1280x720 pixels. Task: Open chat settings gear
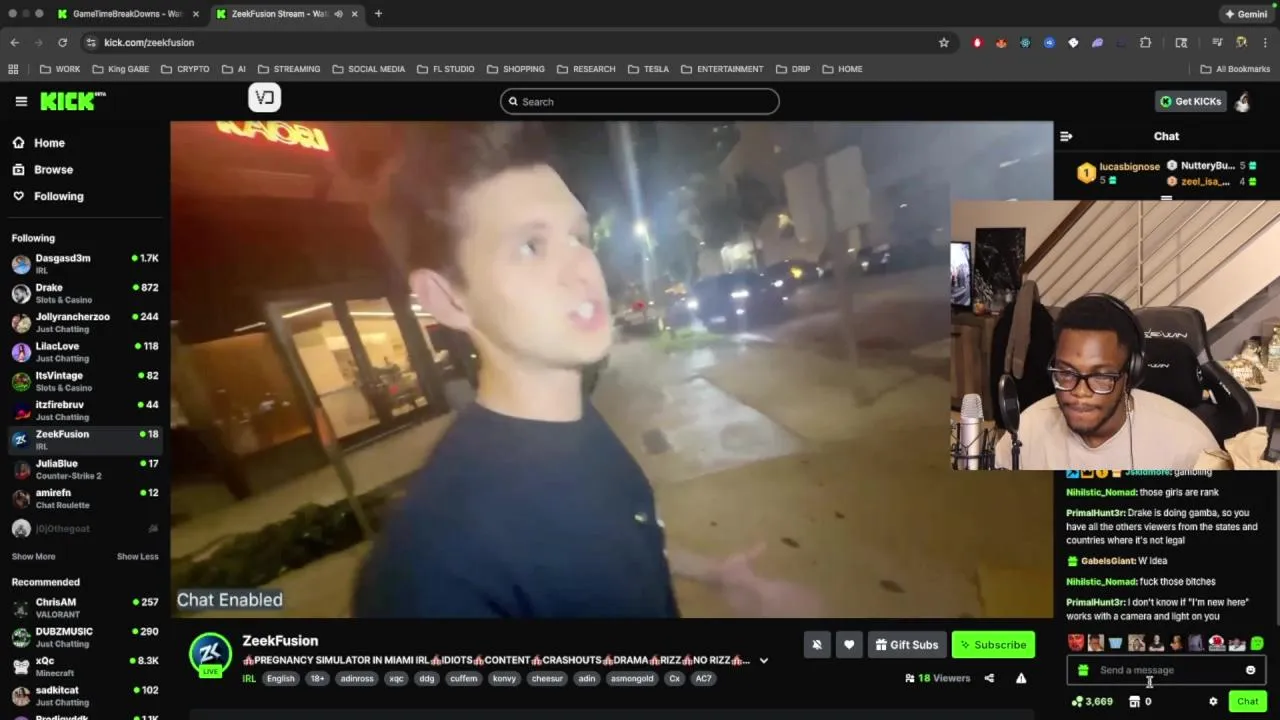click(1213, 702)
